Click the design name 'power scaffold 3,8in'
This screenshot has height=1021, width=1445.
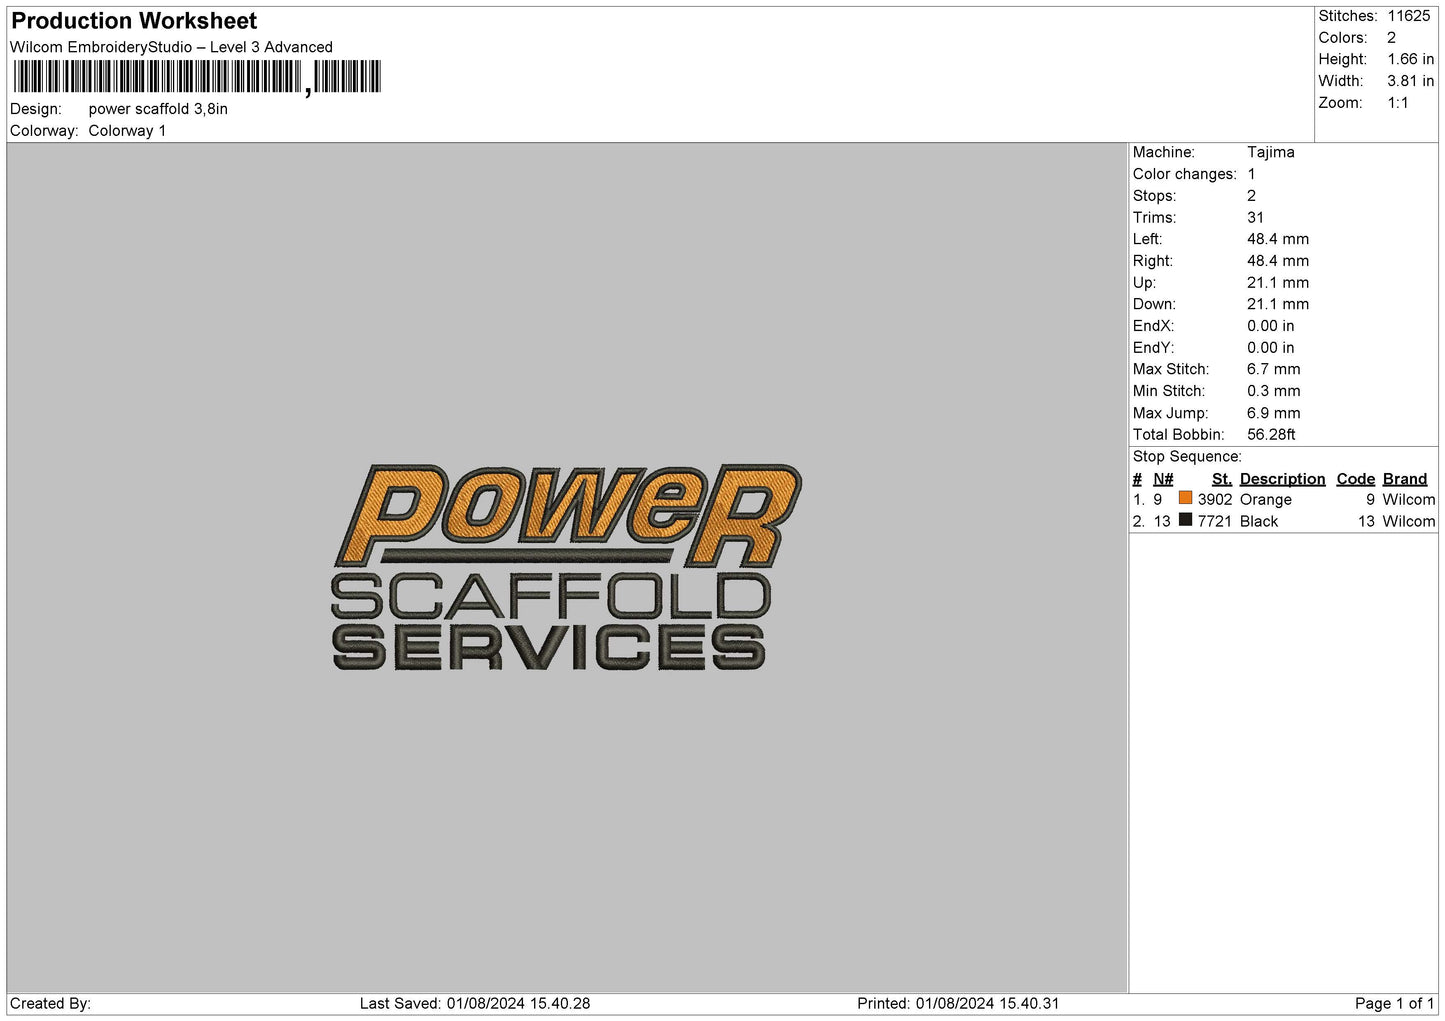(x=158, y=109)
